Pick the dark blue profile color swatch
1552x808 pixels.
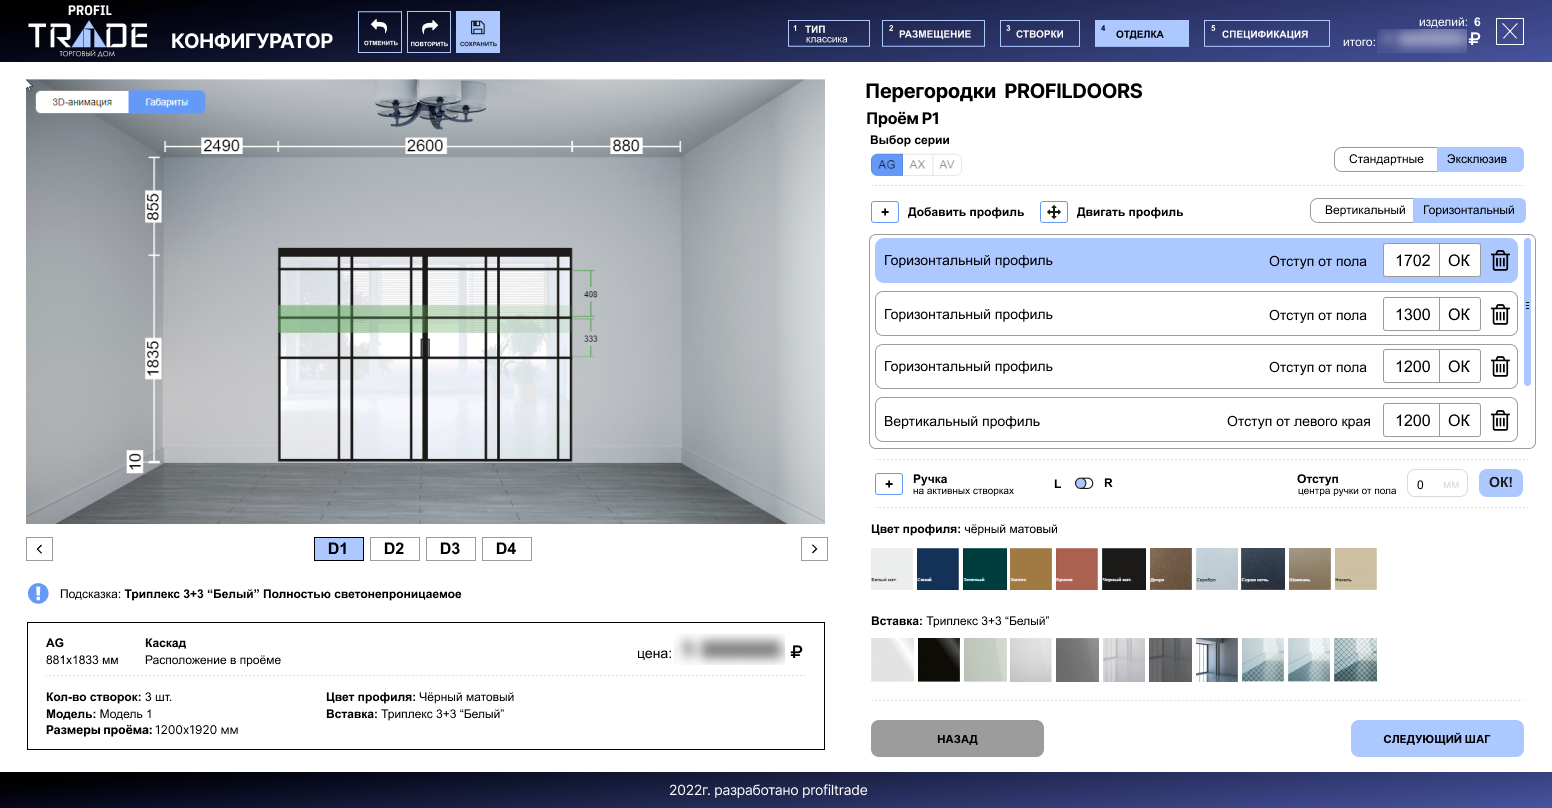(937, 569)
